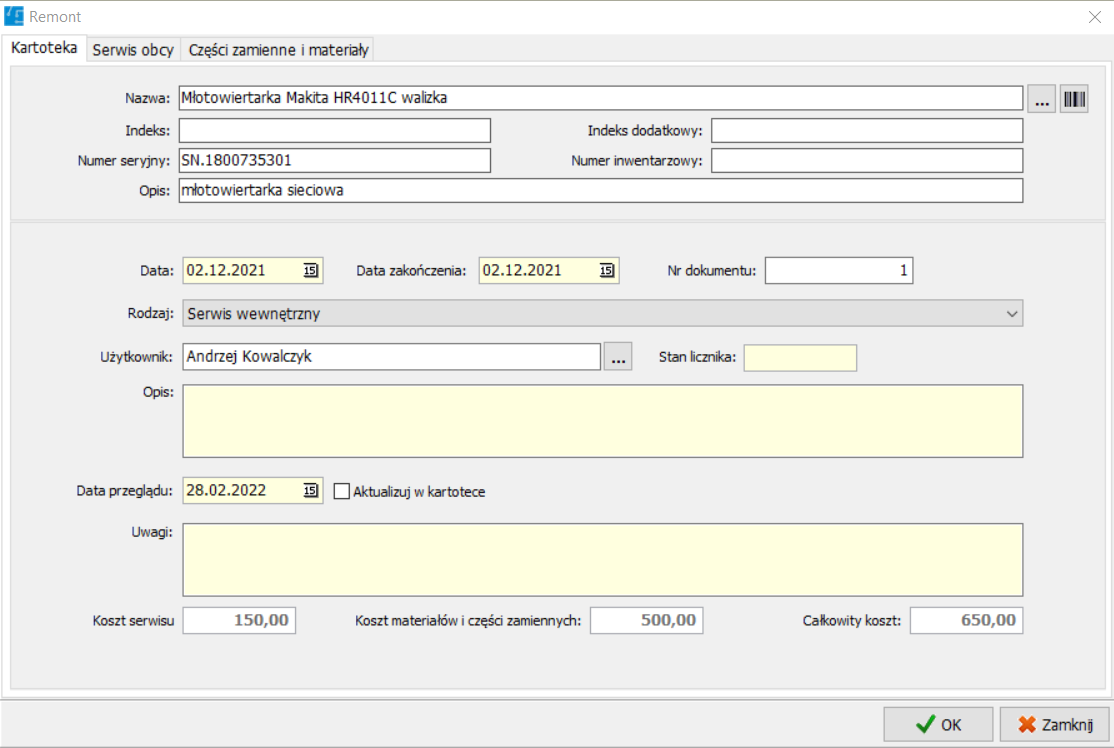Open calendar for Data przeglądu
1114x748 pixels.
(310, 491)
